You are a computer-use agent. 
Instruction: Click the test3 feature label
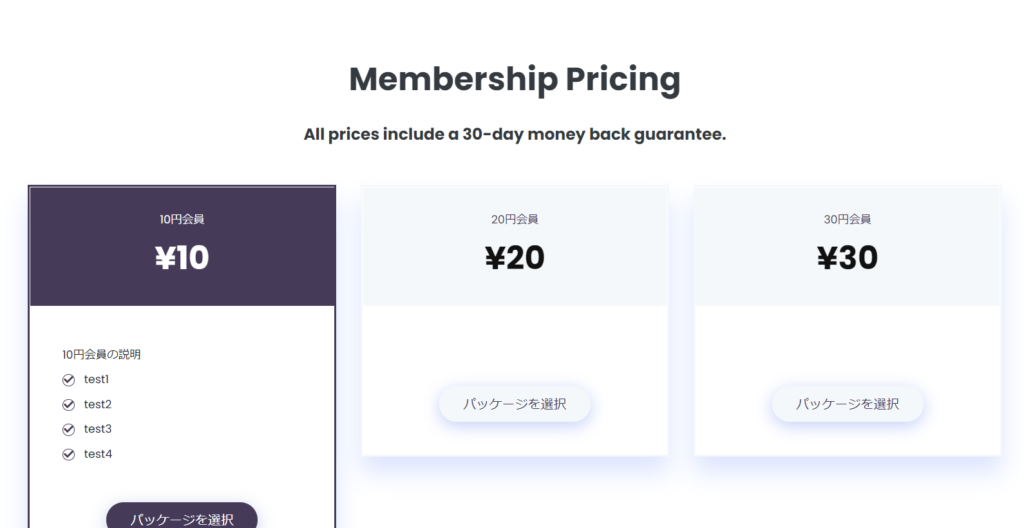click(98, 429)
